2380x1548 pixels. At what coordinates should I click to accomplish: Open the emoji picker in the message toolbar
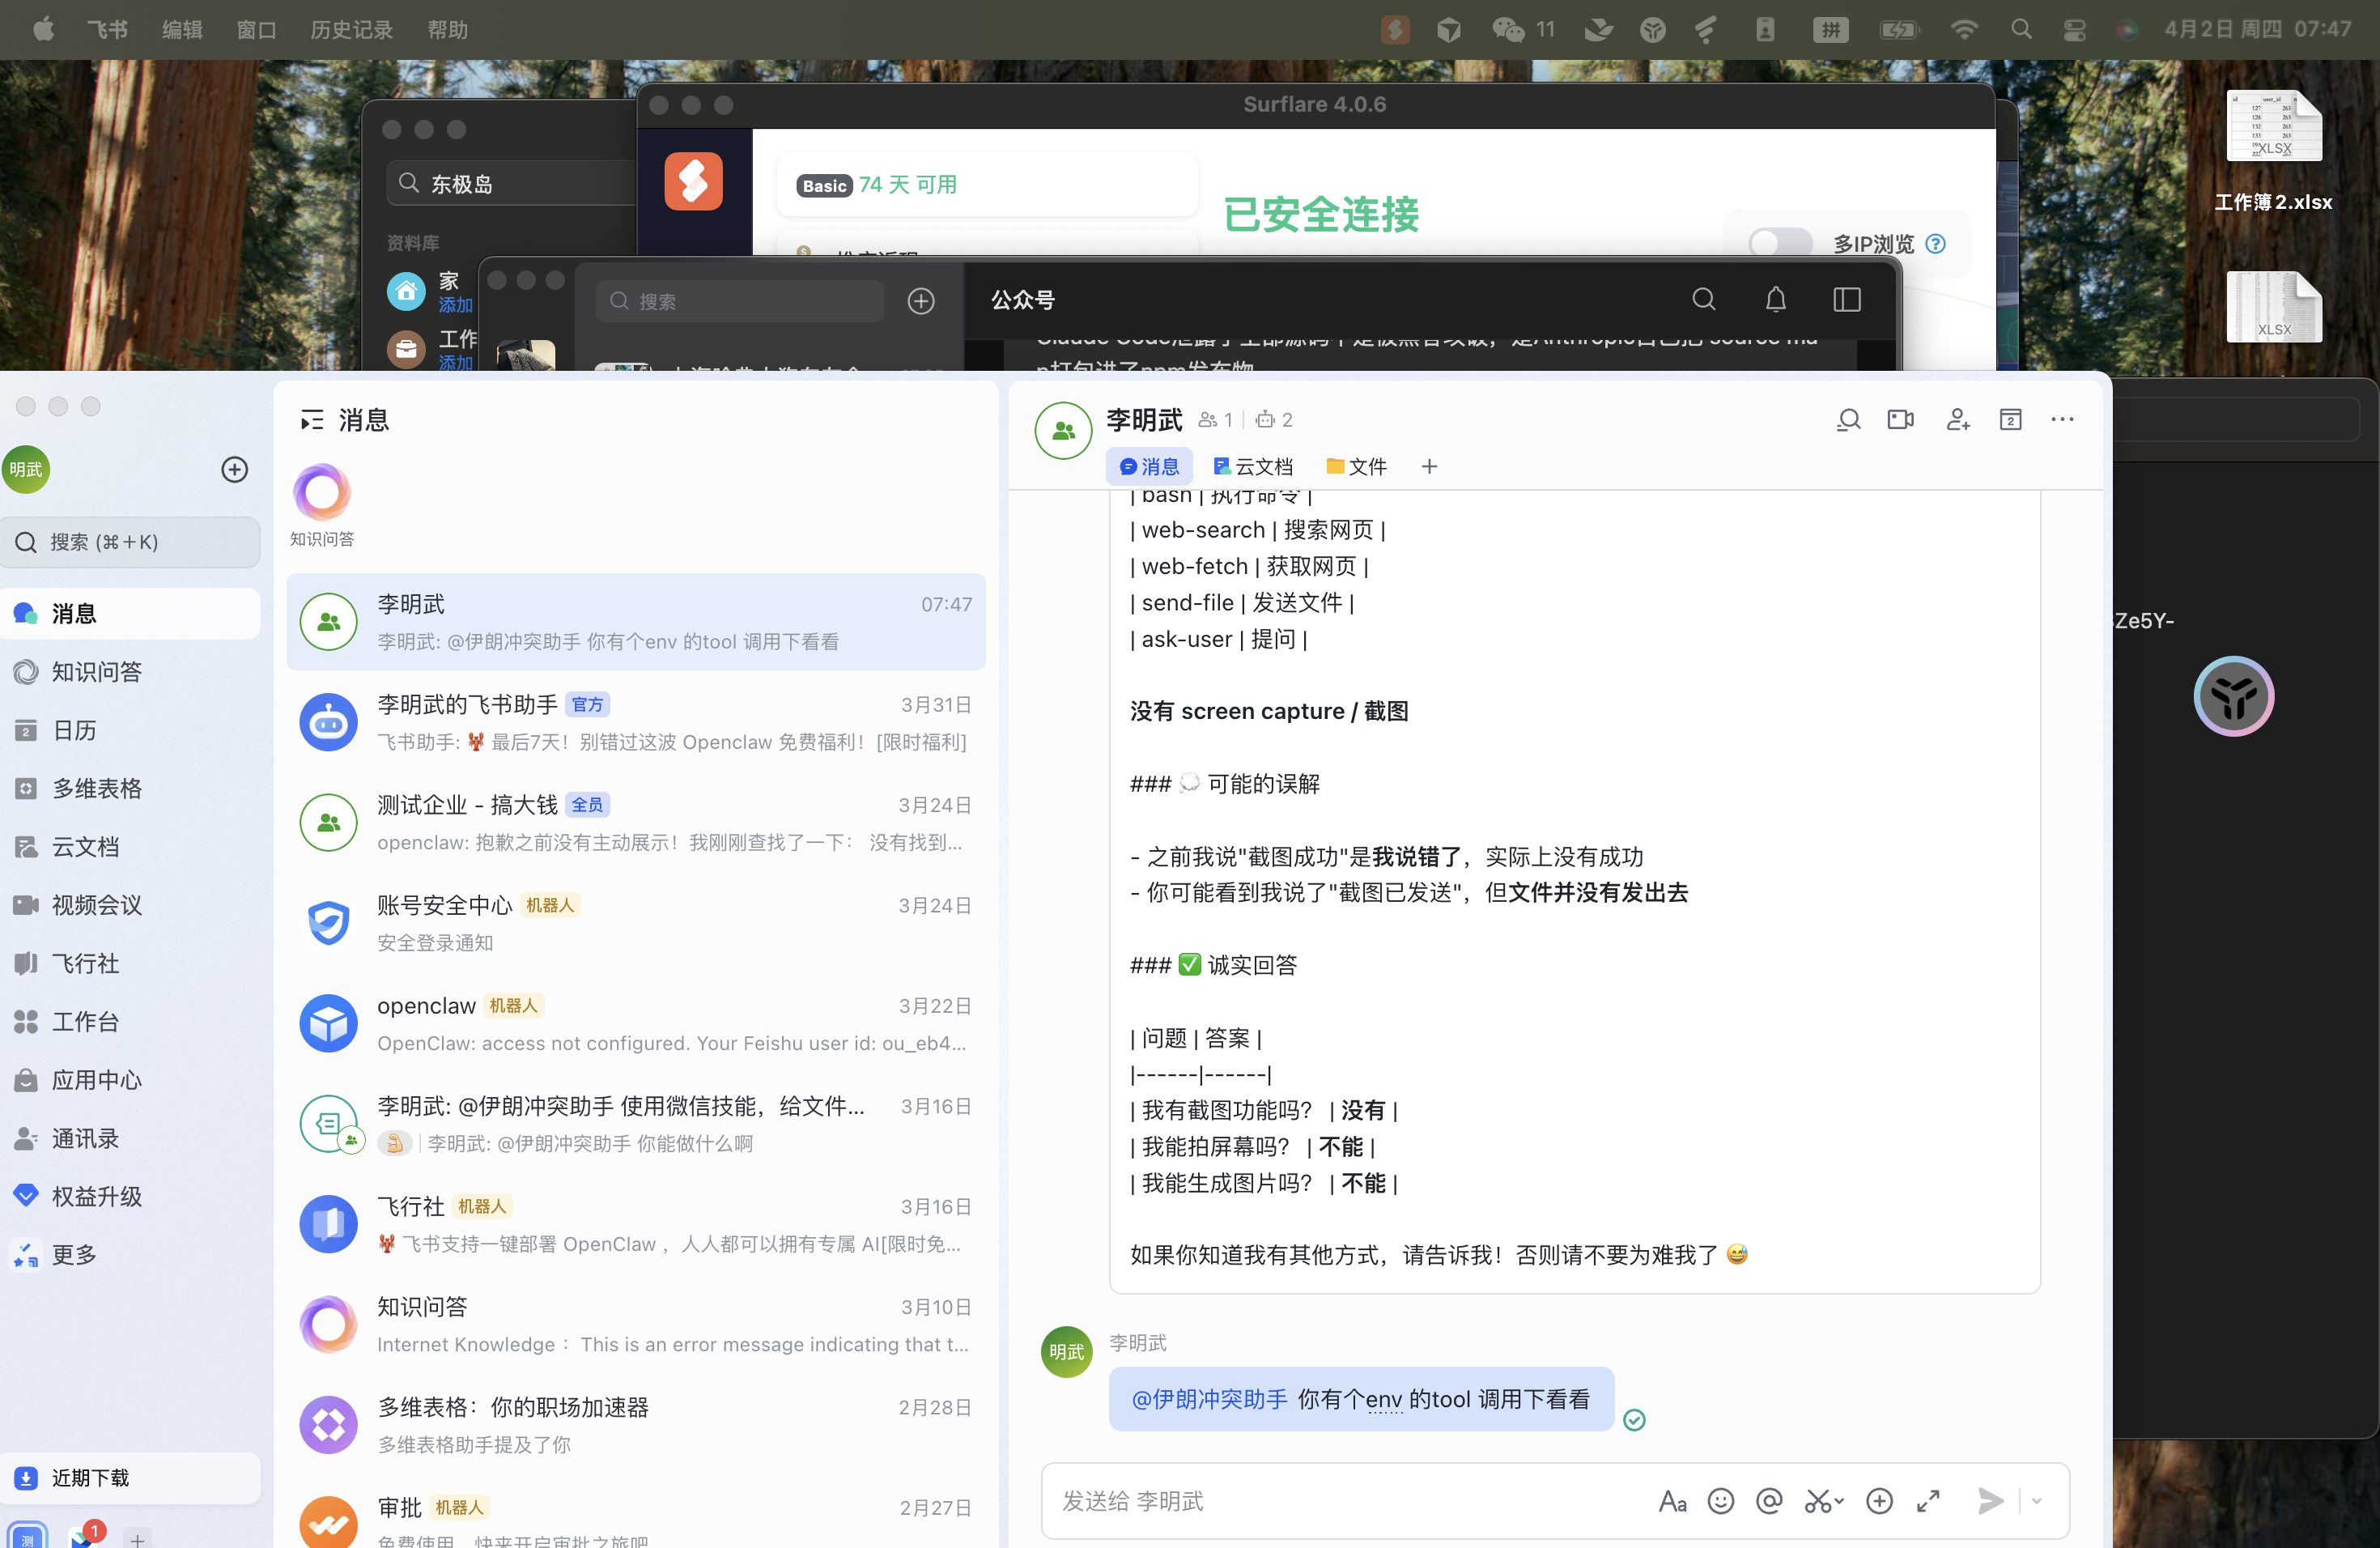click(x=1720, y=1501)
